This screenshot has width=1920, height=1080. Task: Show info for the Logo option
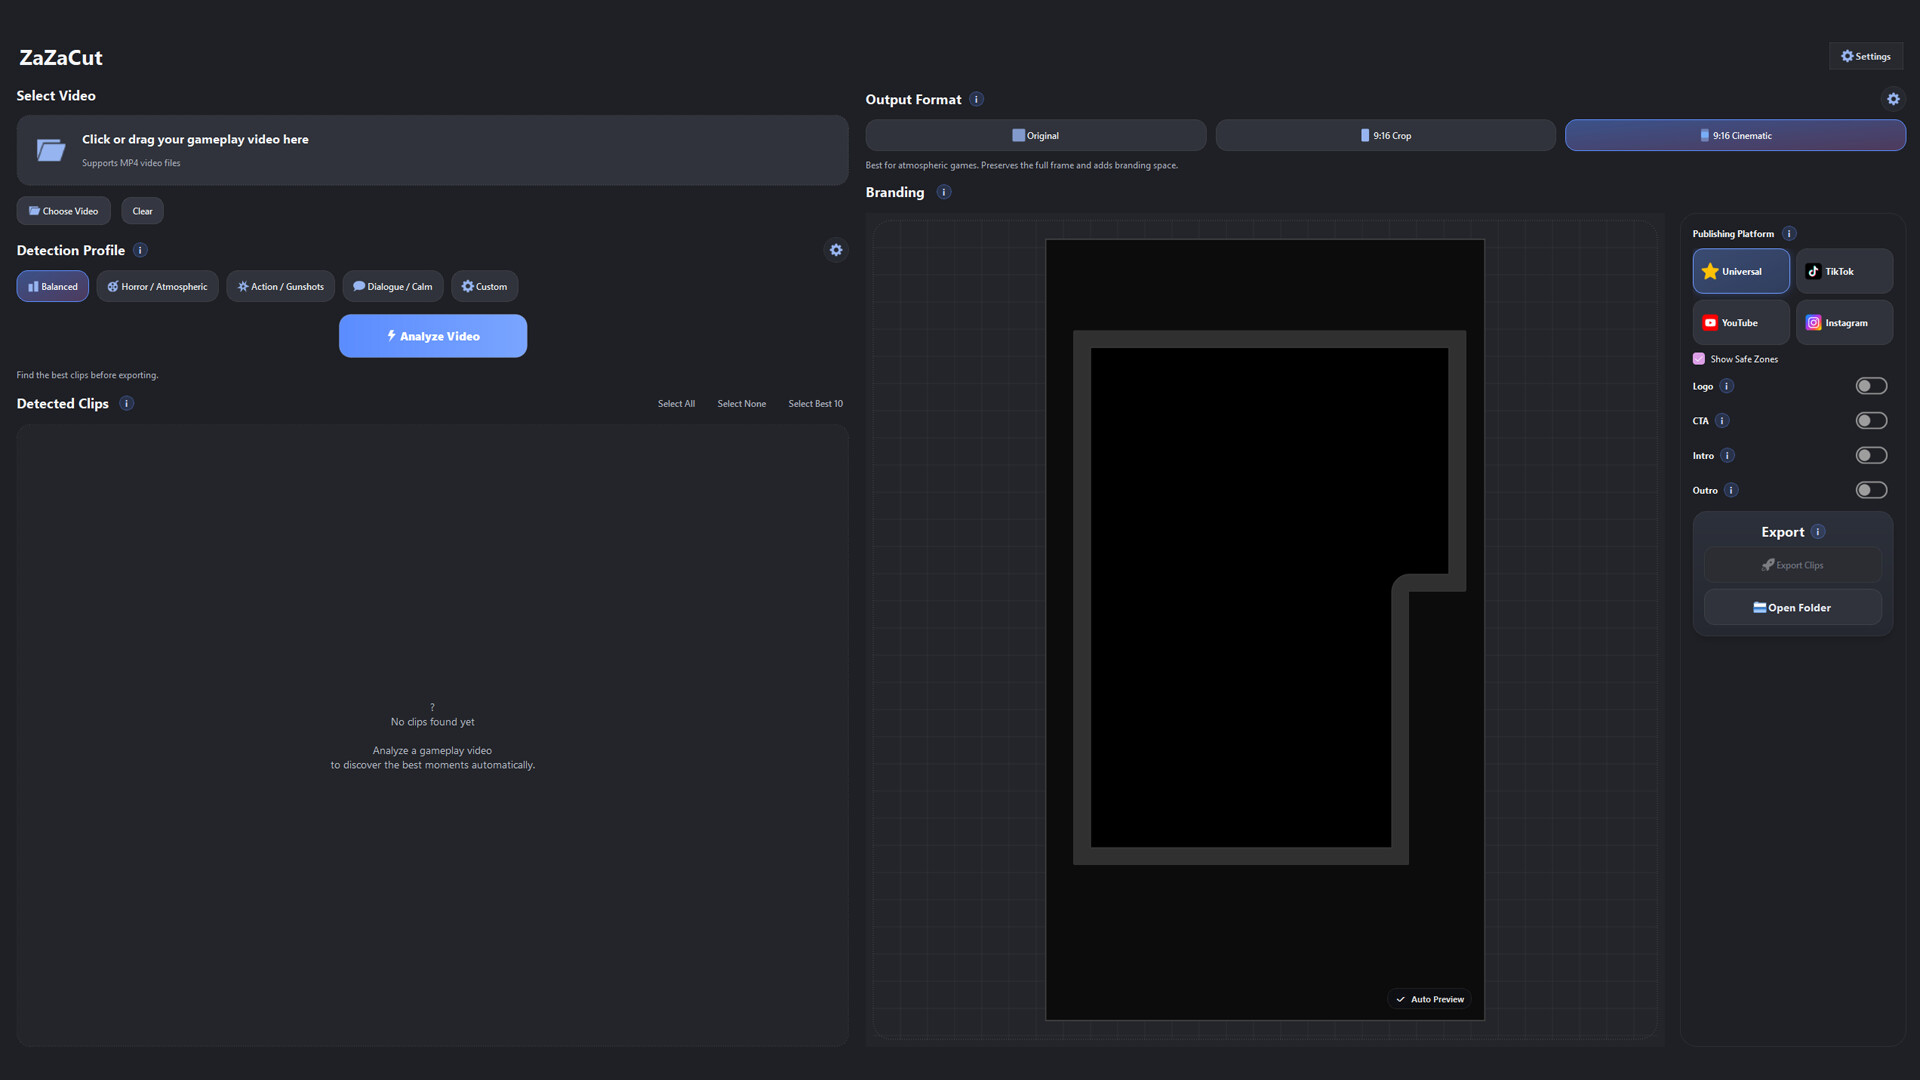pos(1727,386)
